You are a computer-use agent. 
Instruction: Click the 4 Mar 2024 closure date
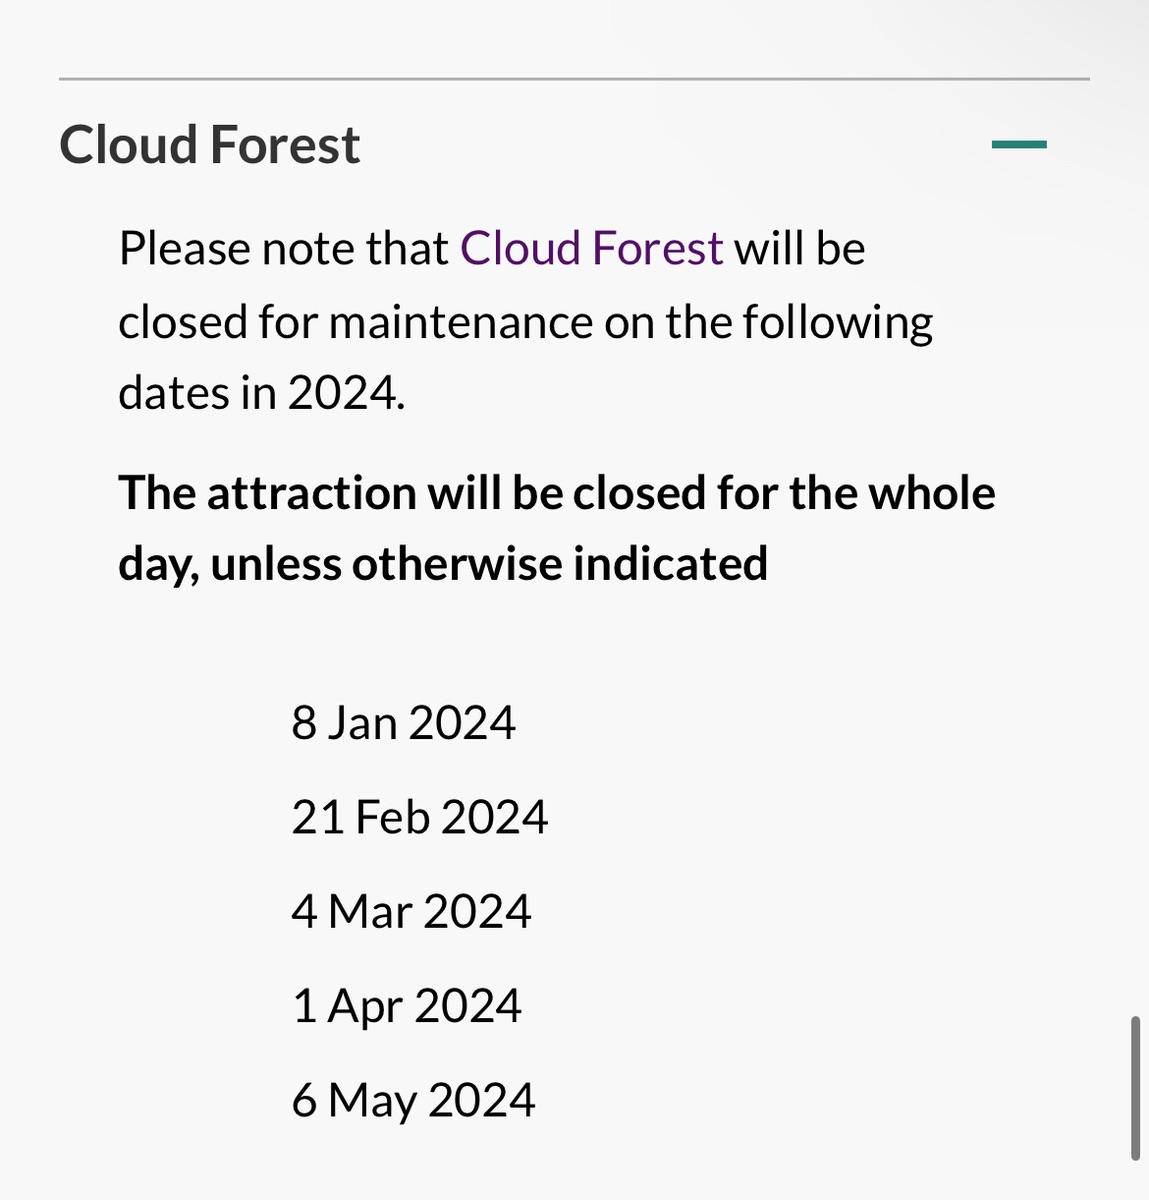411,912
